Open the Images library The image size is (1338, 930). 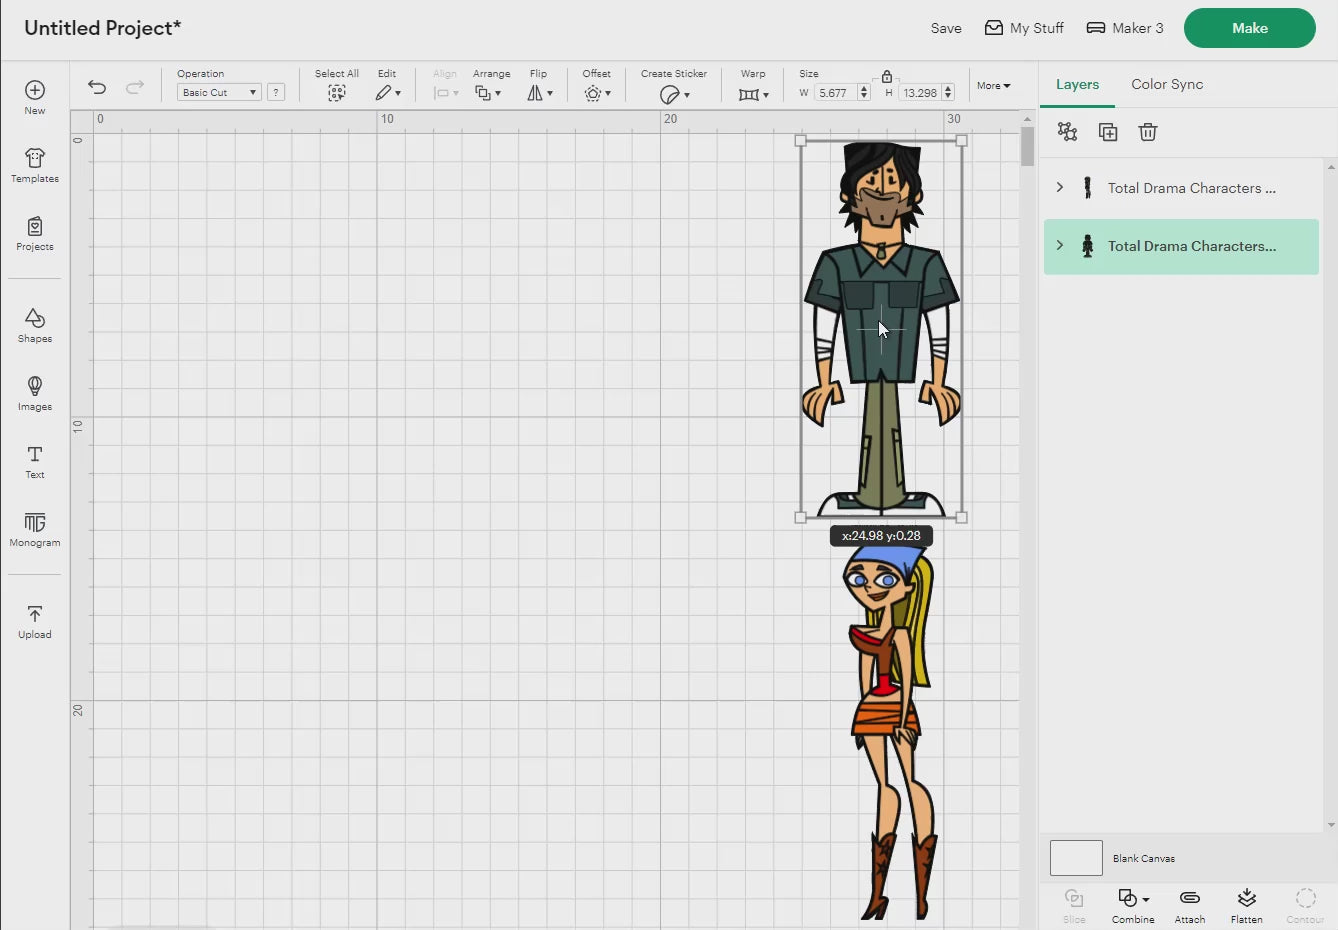pos(35,393)
